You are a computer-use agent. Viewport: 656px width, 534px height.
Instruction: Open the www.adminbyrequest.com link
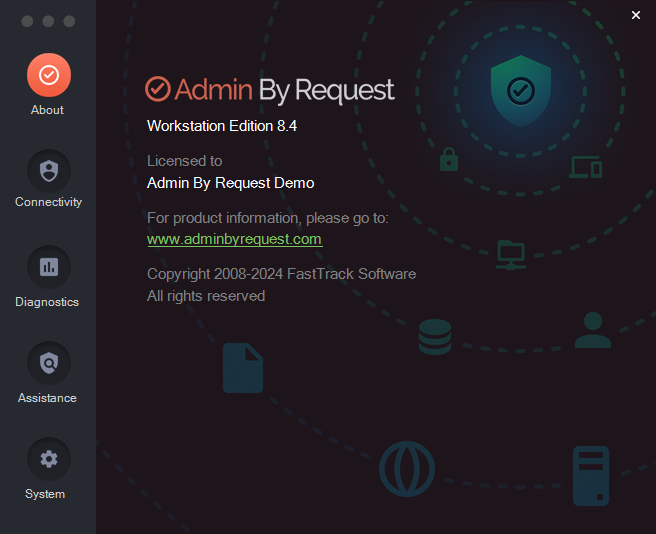tap(235, 239)
